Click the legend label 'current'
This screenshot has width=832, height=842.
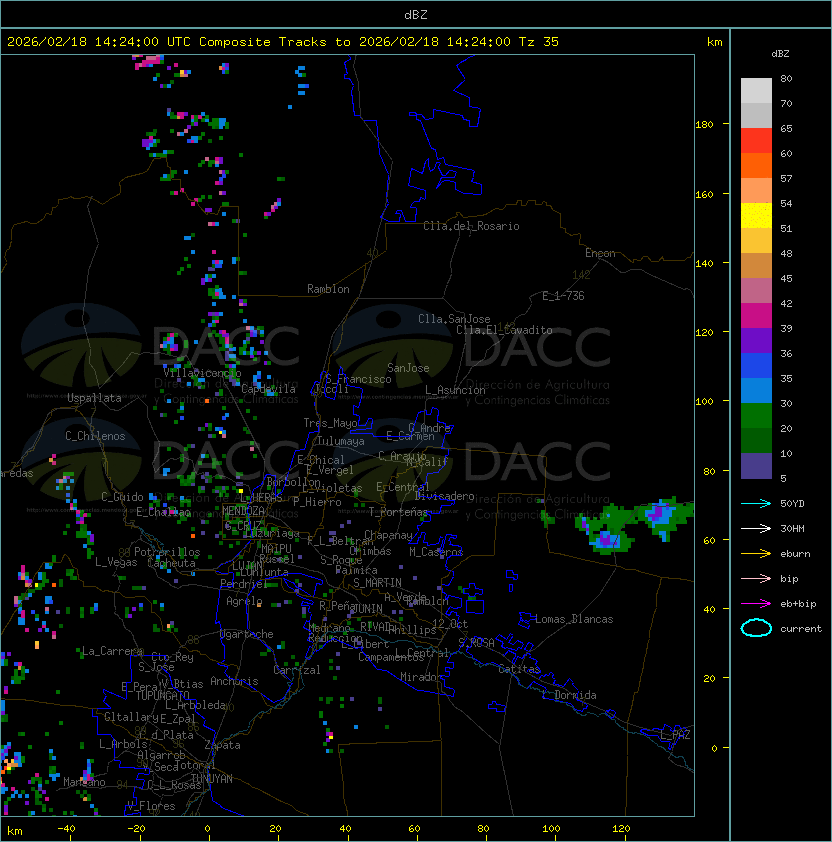801,629
